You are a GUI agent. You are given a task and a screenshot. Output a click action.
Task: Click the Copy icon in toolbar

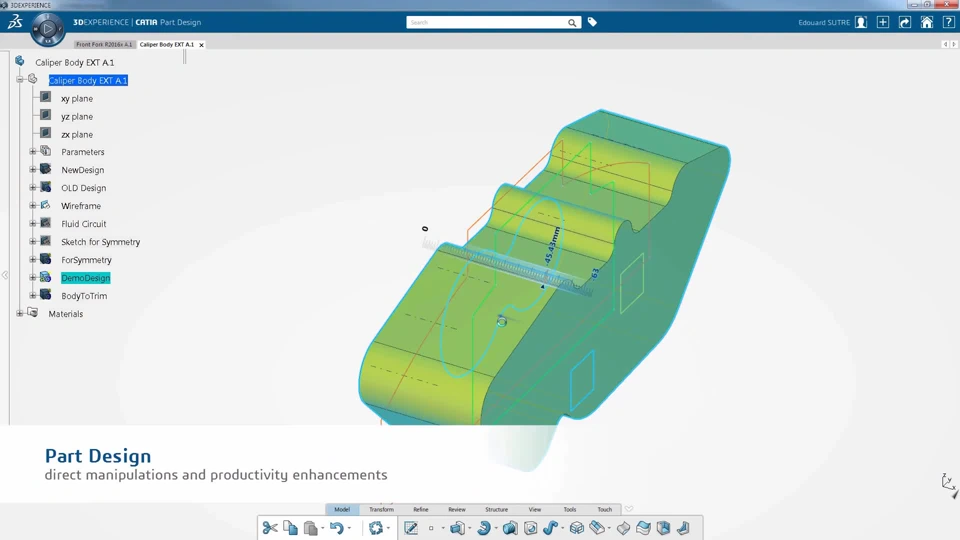[290, 528]
